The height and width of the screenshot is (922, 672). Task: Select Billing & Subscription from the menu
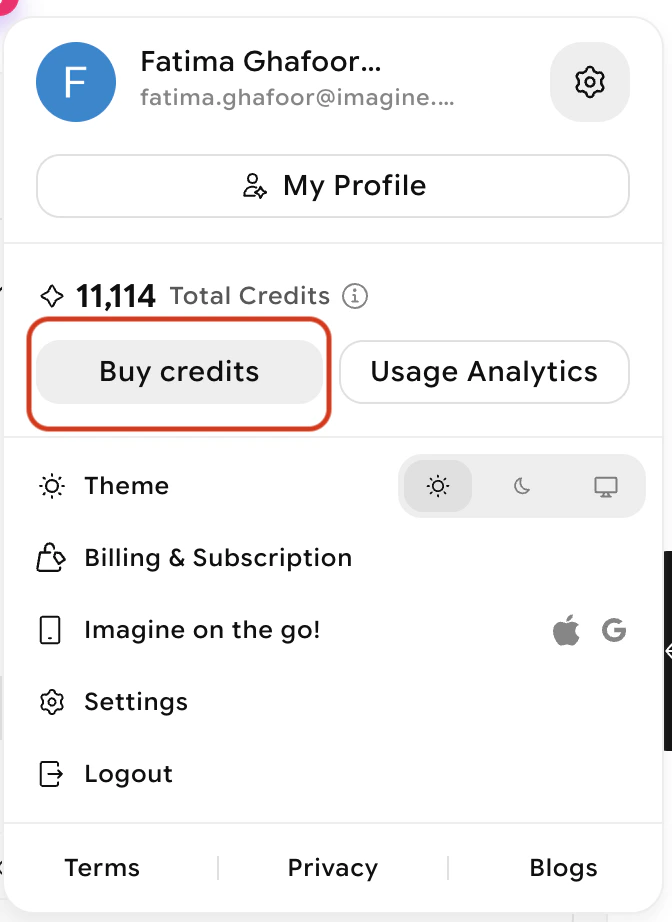click(x=218, y=558)
